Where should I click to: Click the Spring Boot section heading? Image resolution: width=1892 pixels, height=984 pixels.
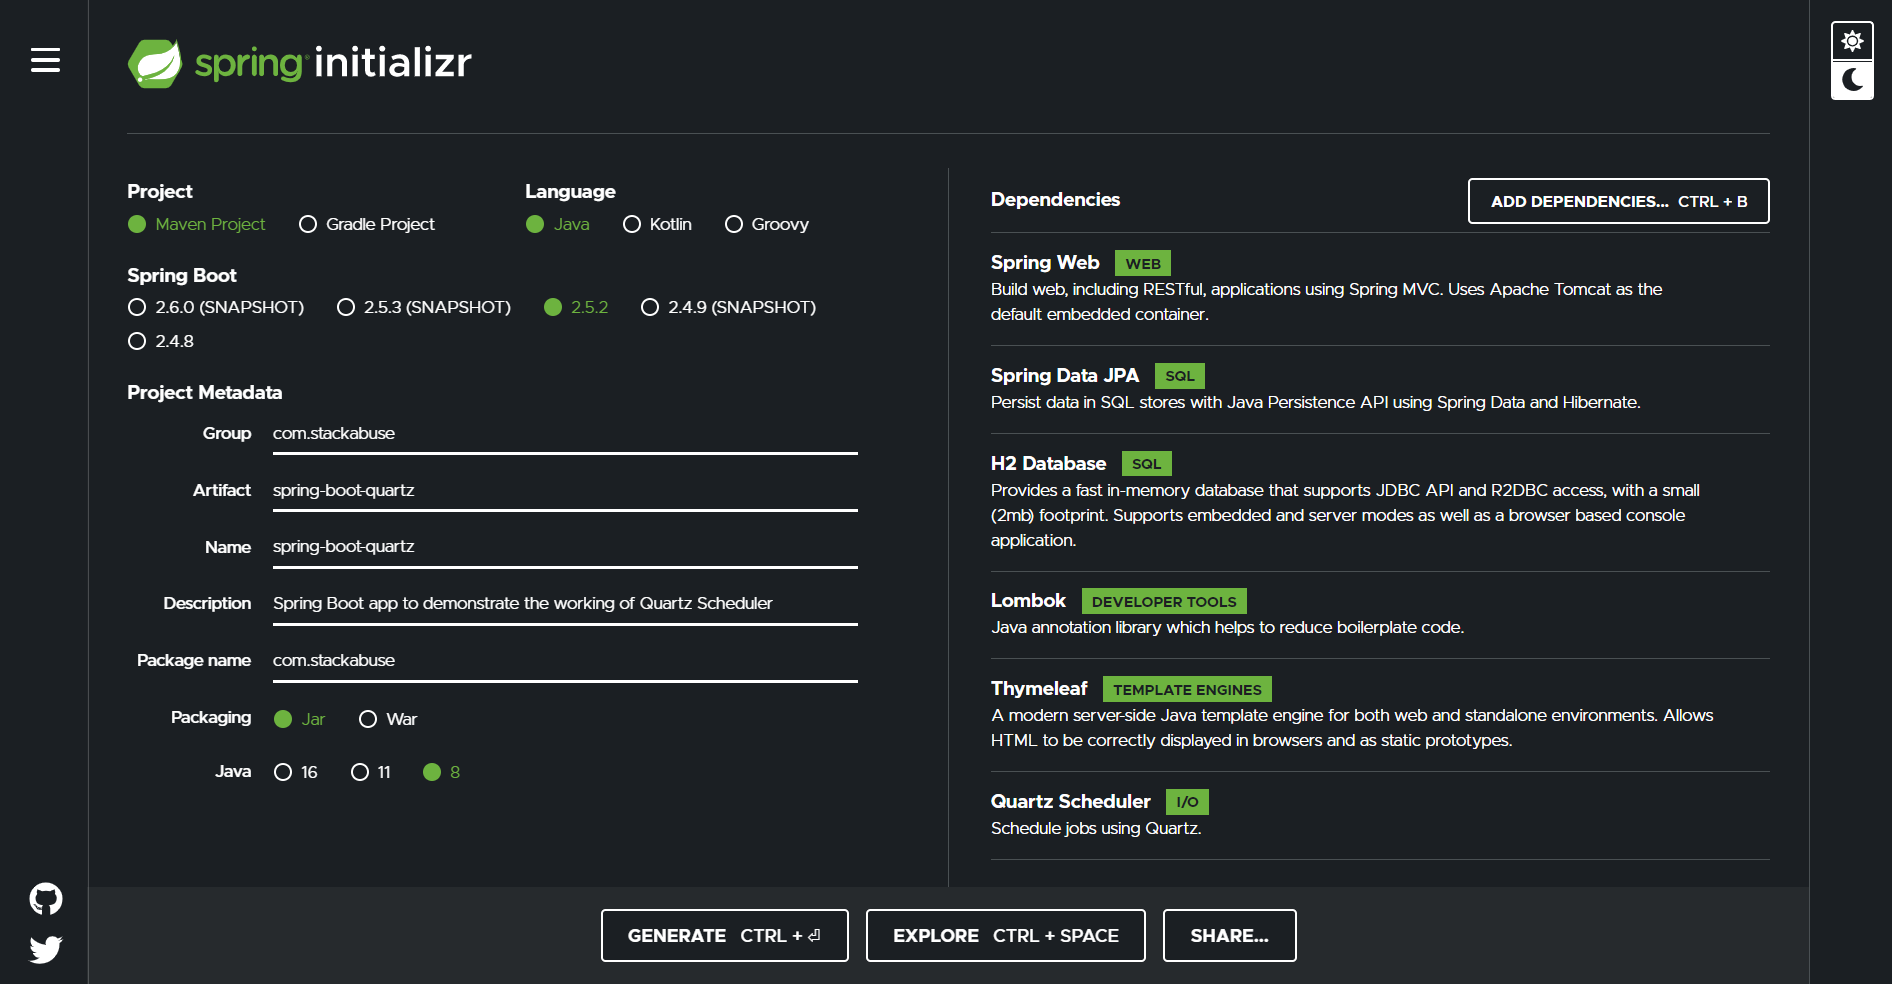[x=182, y=276]
